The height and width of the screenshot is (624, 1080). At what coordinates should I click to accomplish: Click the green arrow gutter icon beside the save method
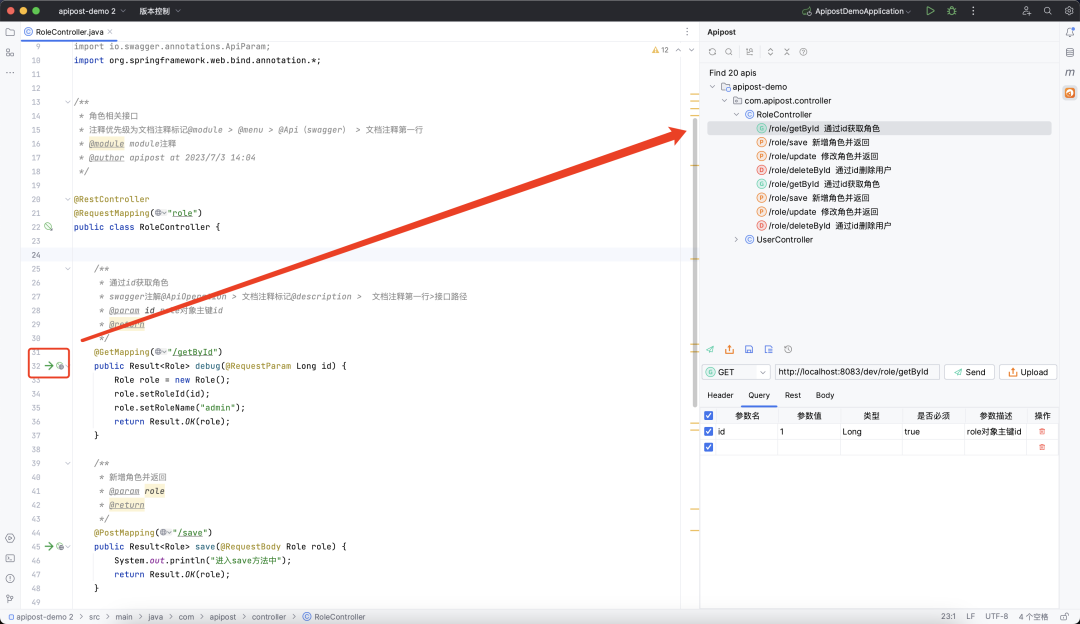click(49, 546)
